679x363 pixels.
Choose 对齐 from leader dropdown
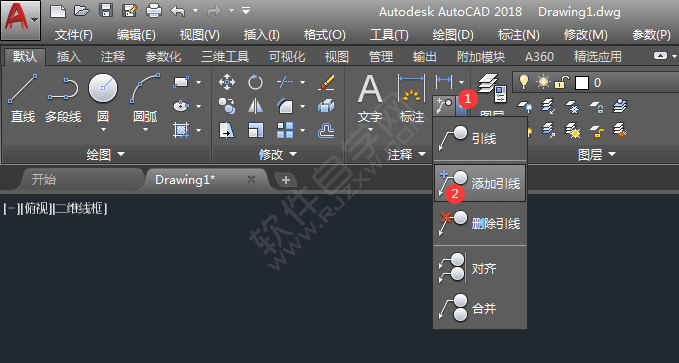pos(480,268)
